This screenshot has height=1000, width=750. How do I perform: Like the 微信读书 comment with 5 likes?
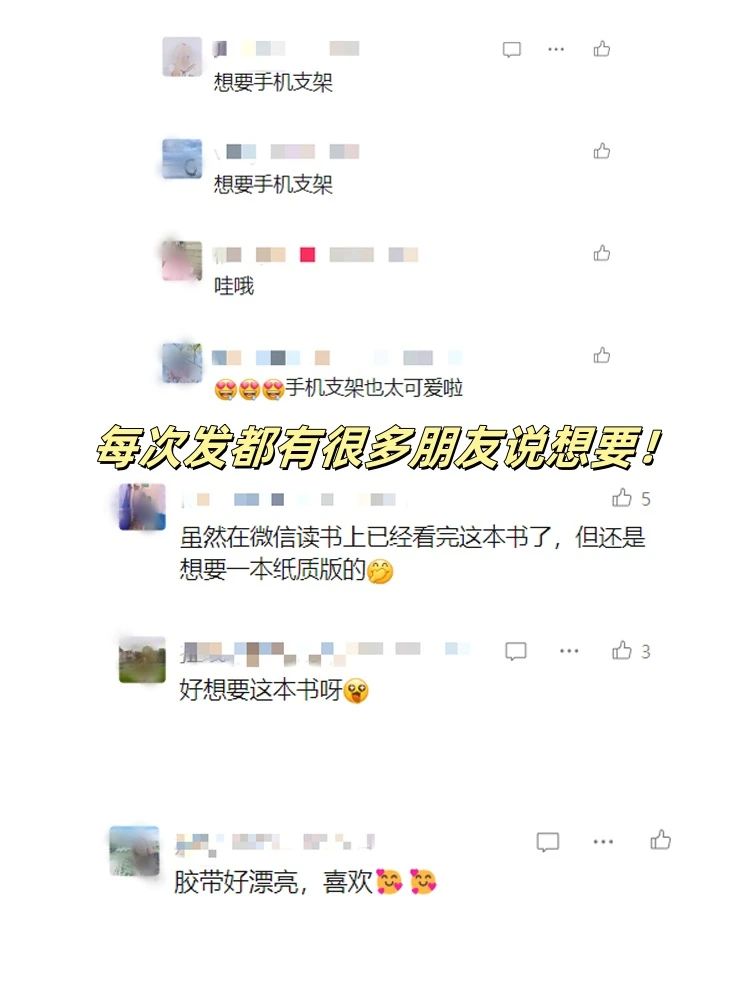click(622, 497)
